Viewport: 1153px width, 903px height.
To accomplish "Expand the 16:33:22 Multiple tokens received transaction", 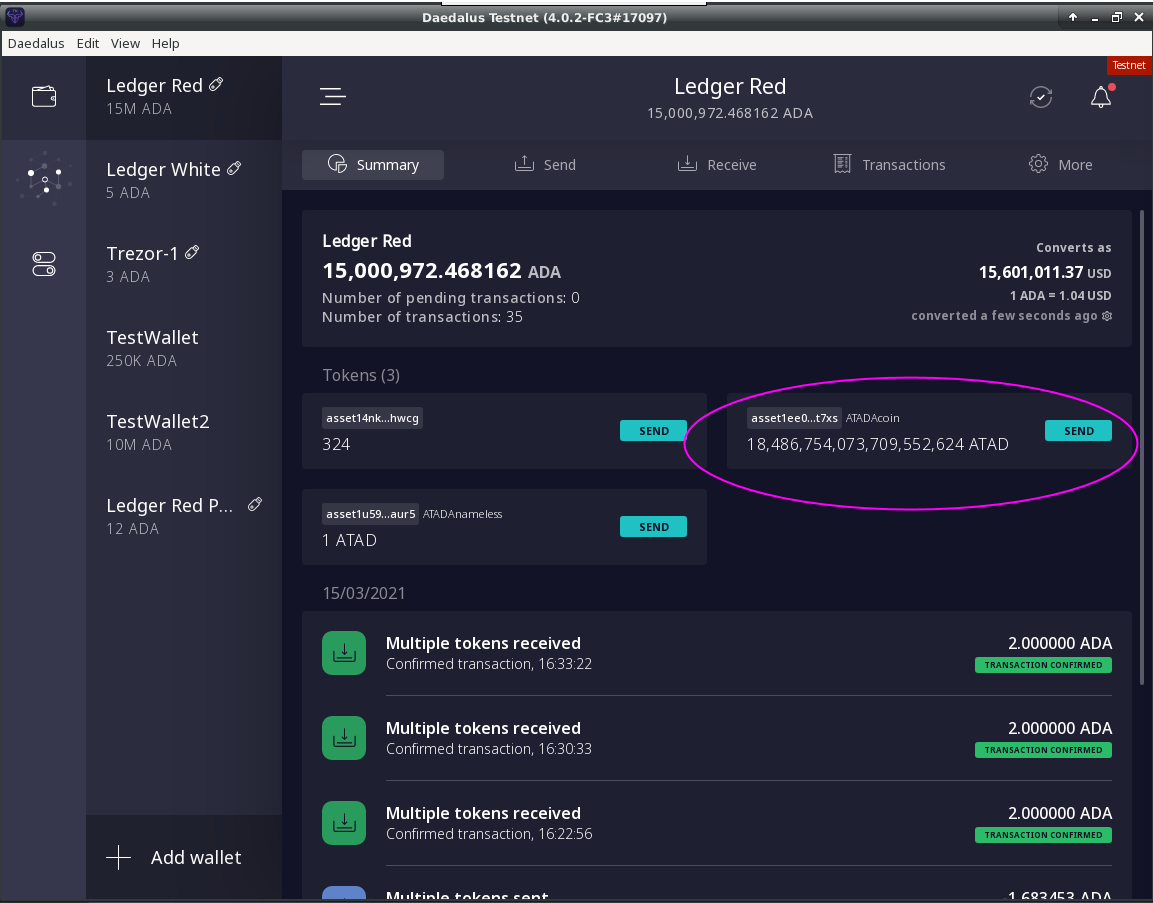I will click(717, 653).
